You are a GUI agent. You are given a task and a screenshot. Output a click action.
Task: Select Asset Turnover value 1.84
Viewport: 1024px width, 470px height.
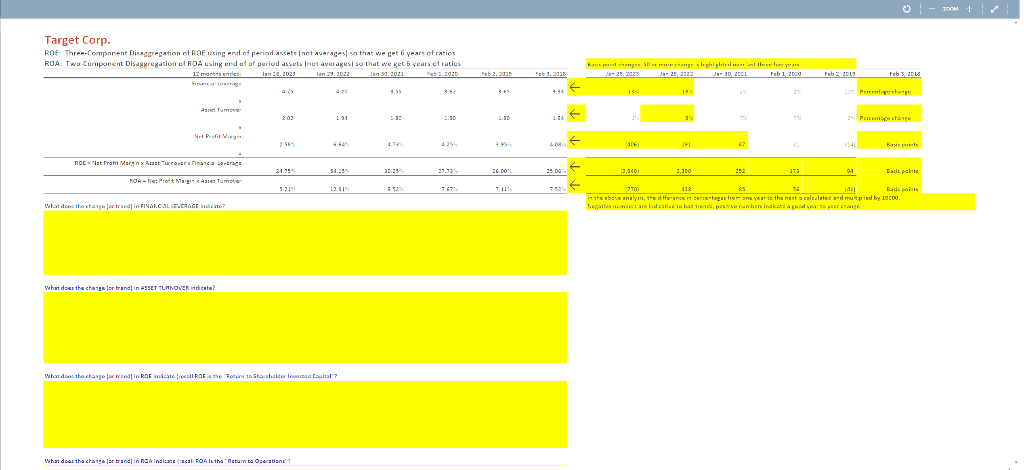click(x=560, y=118)
